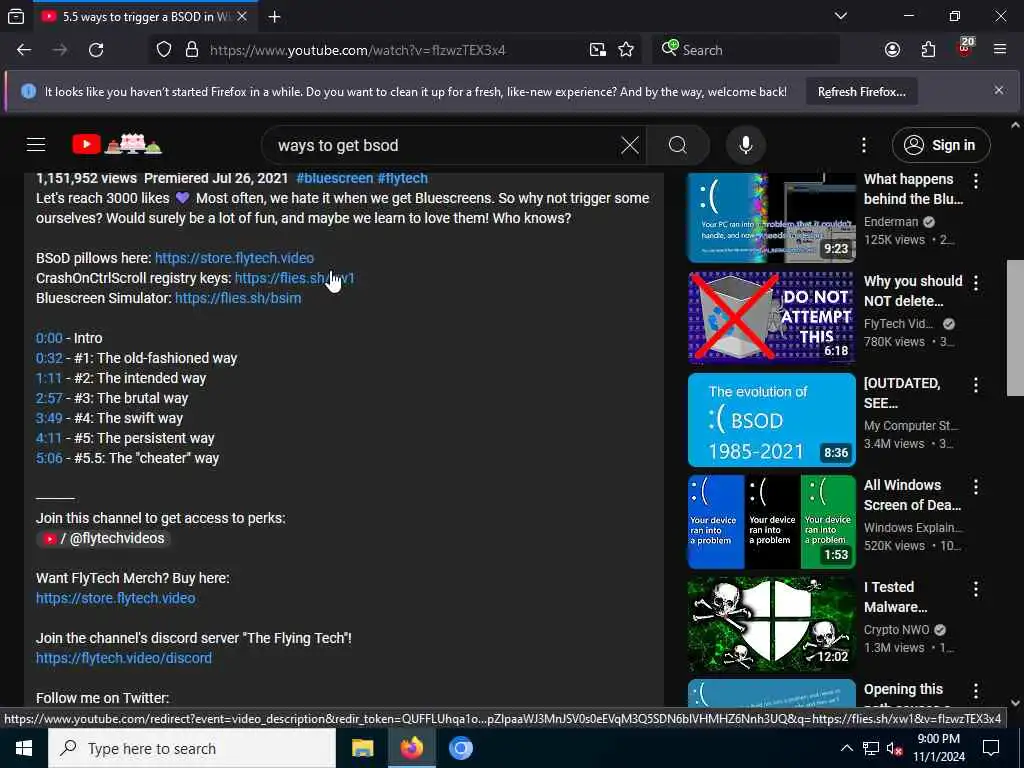
Task: Dismiss the Firefox notification bar
Action: 999,91
